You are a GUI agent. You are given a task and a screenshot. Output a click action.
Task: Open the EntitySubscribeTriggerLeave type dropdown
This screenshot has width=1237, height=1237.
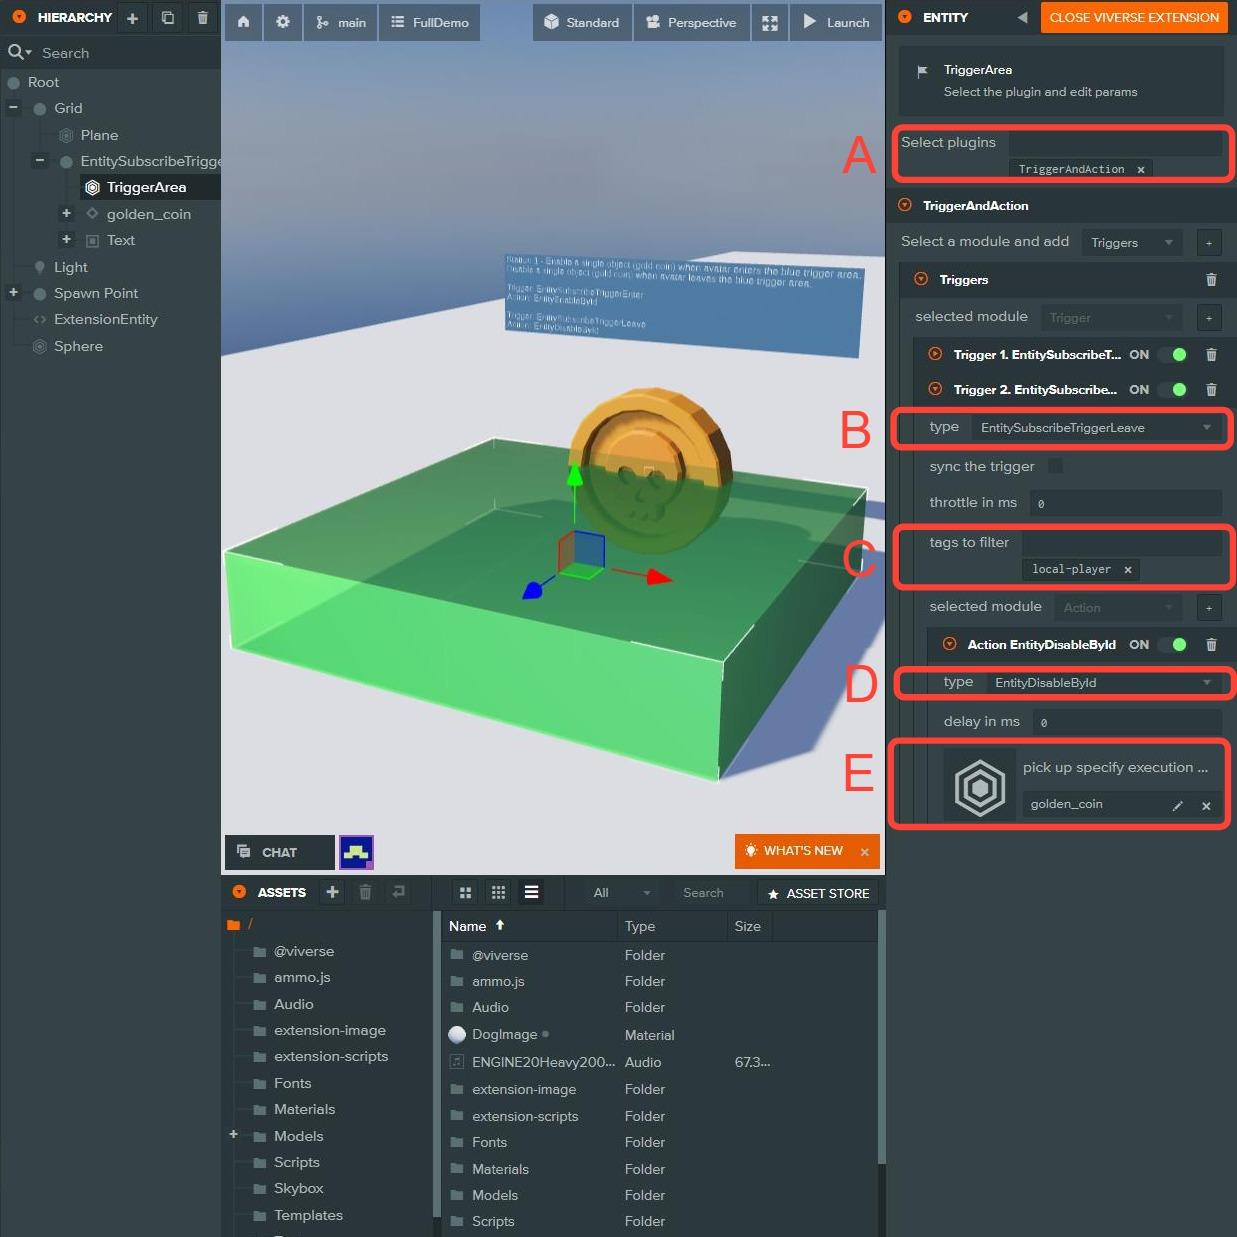tap(1096, 428)
